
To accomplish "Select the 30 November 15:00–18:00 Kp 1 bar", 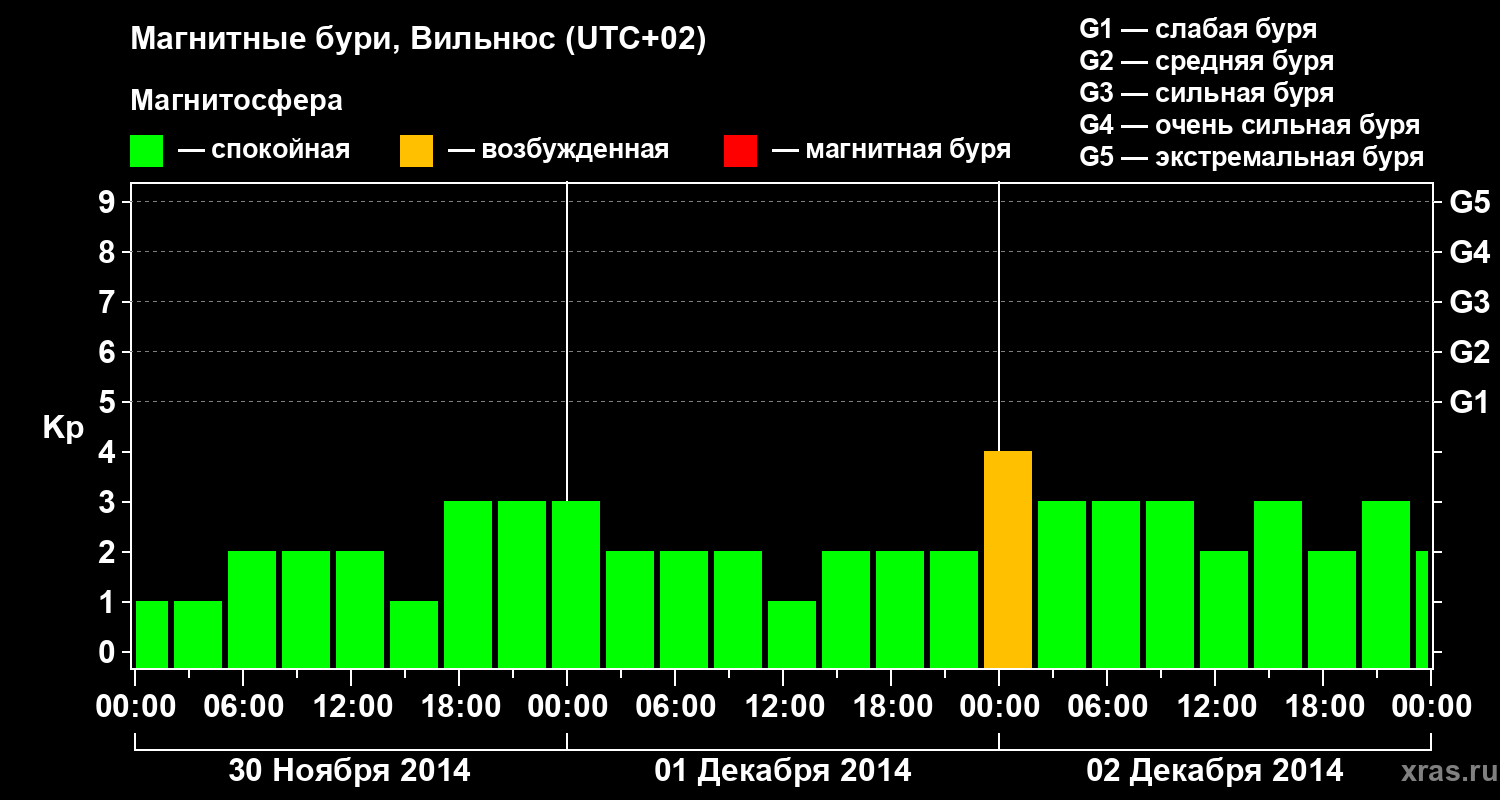I will coord(414,635).
